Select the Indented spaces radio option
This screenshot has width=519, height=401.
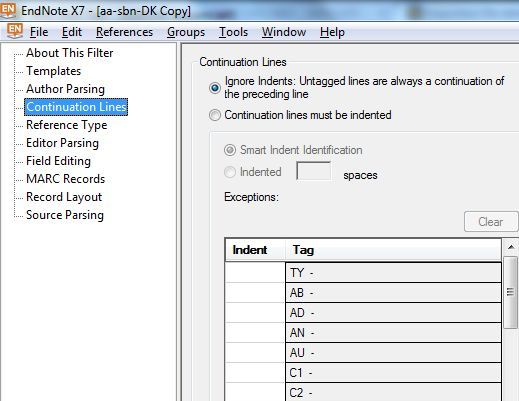(230, 172)
